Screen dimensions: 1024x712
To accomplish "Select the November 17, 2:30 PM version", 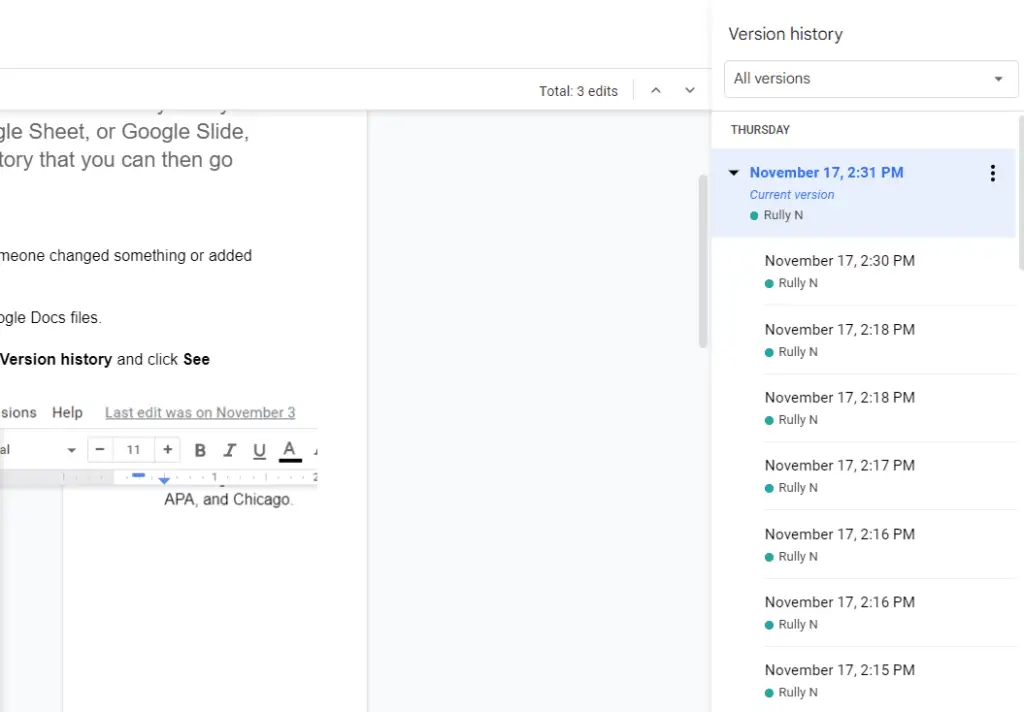I will coord(840,260).
